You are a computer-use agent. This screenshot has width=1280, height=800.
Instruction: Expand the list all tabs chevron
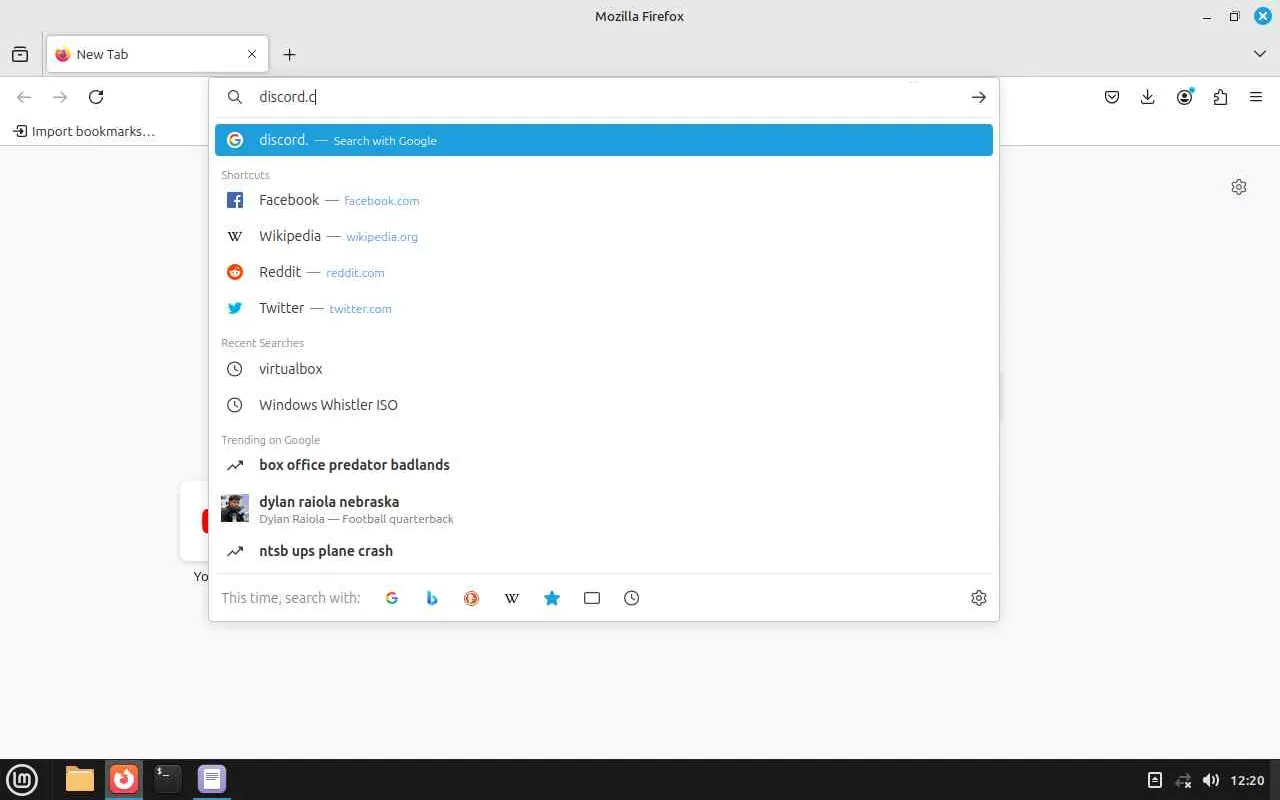(1260, 54)
